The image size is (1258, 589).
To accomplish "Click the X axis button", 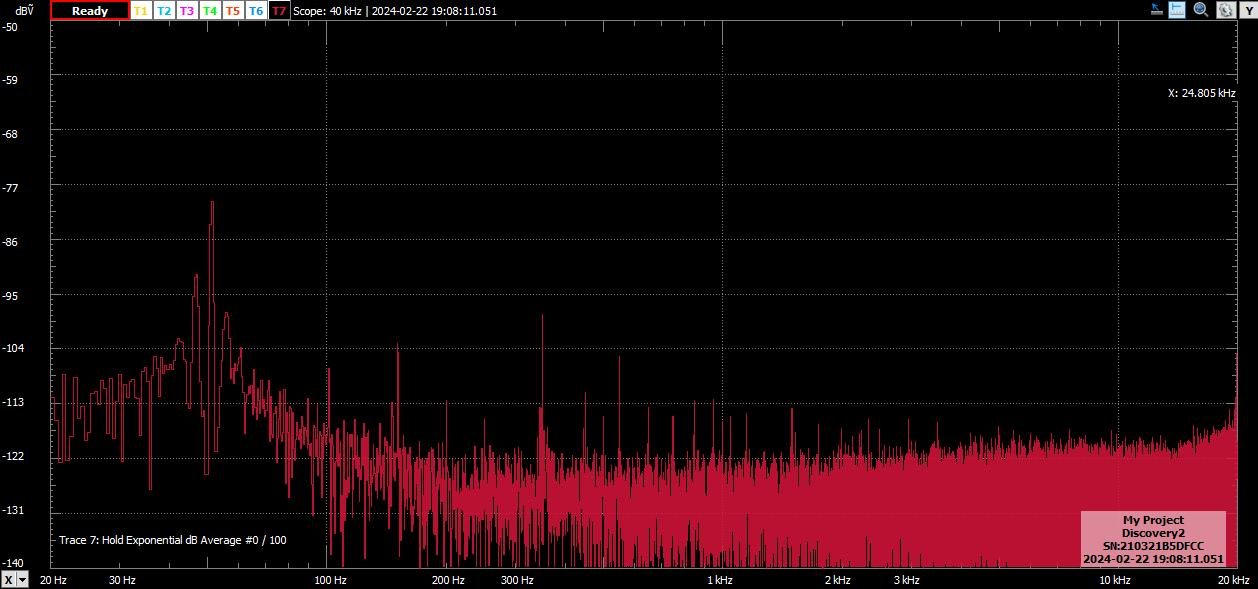I will [8, 580].
